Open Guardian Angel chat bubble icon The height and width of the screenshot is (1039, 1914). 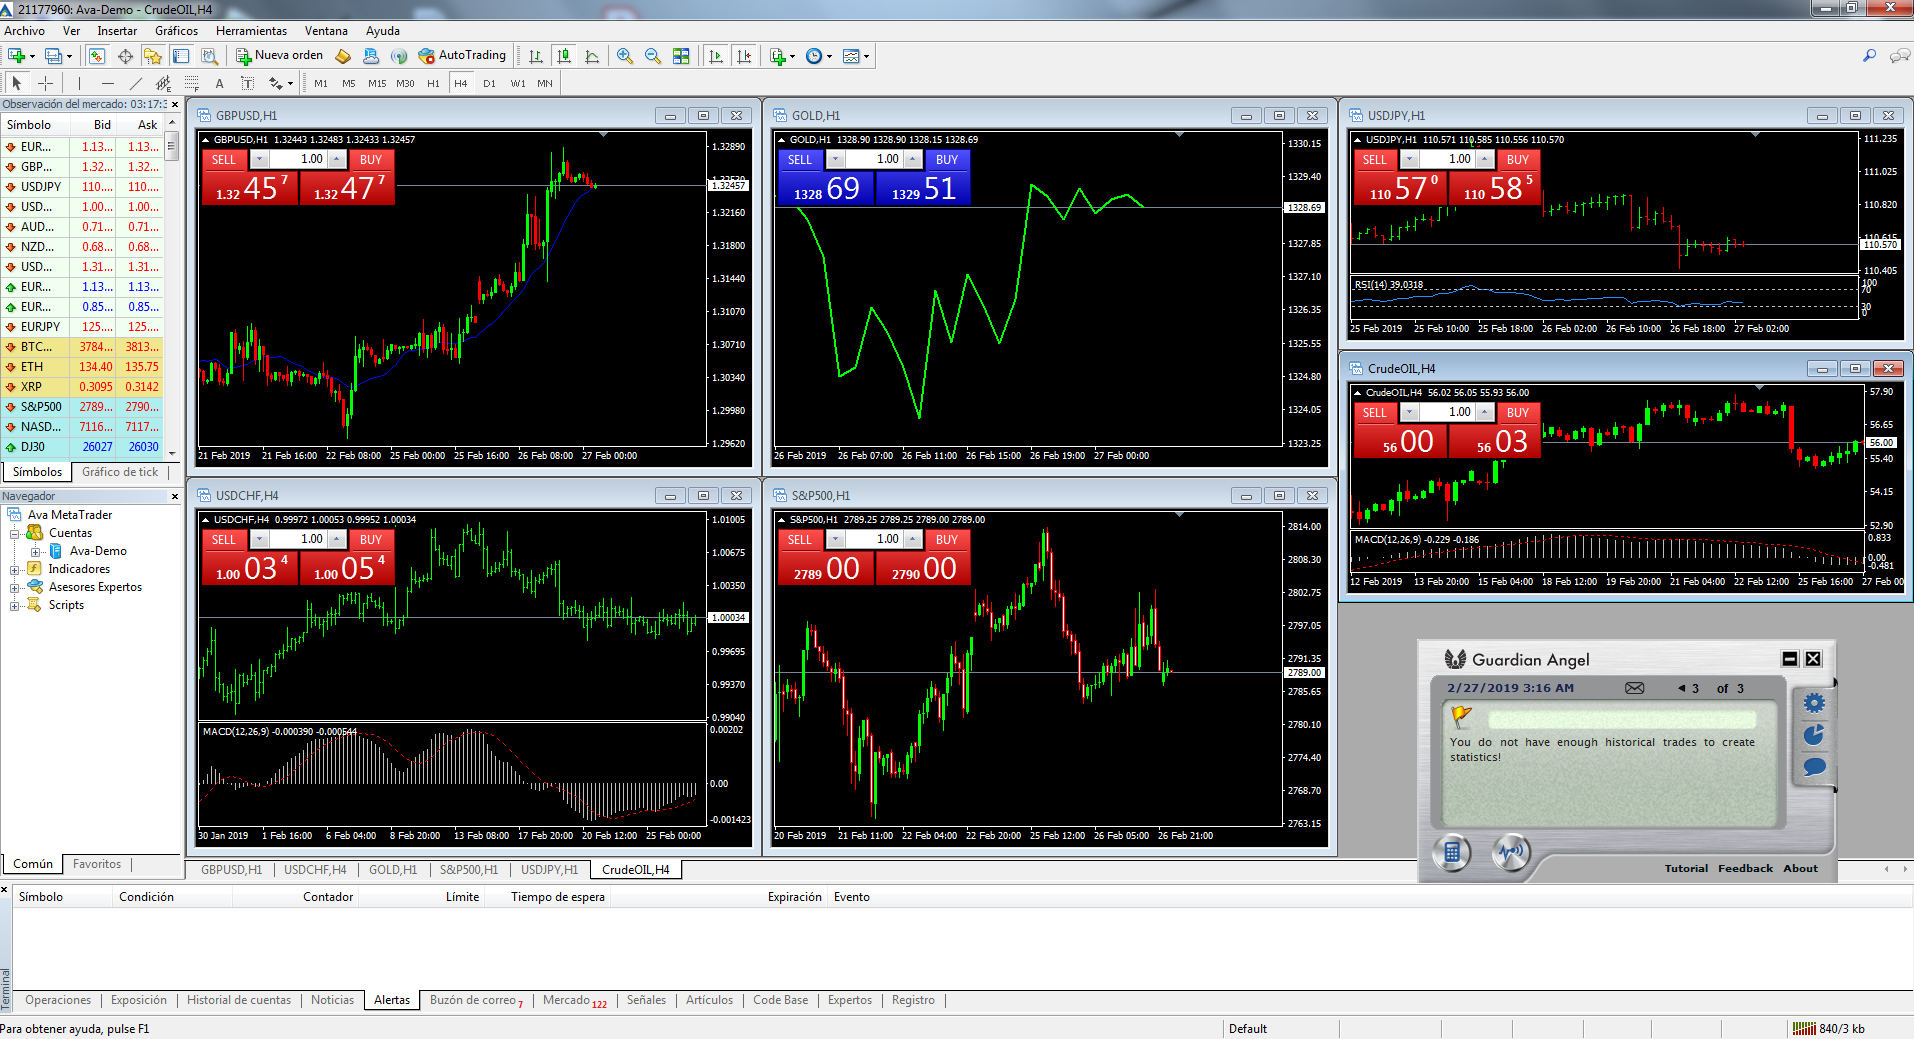pyautogui.click(x=1814, y=767)
